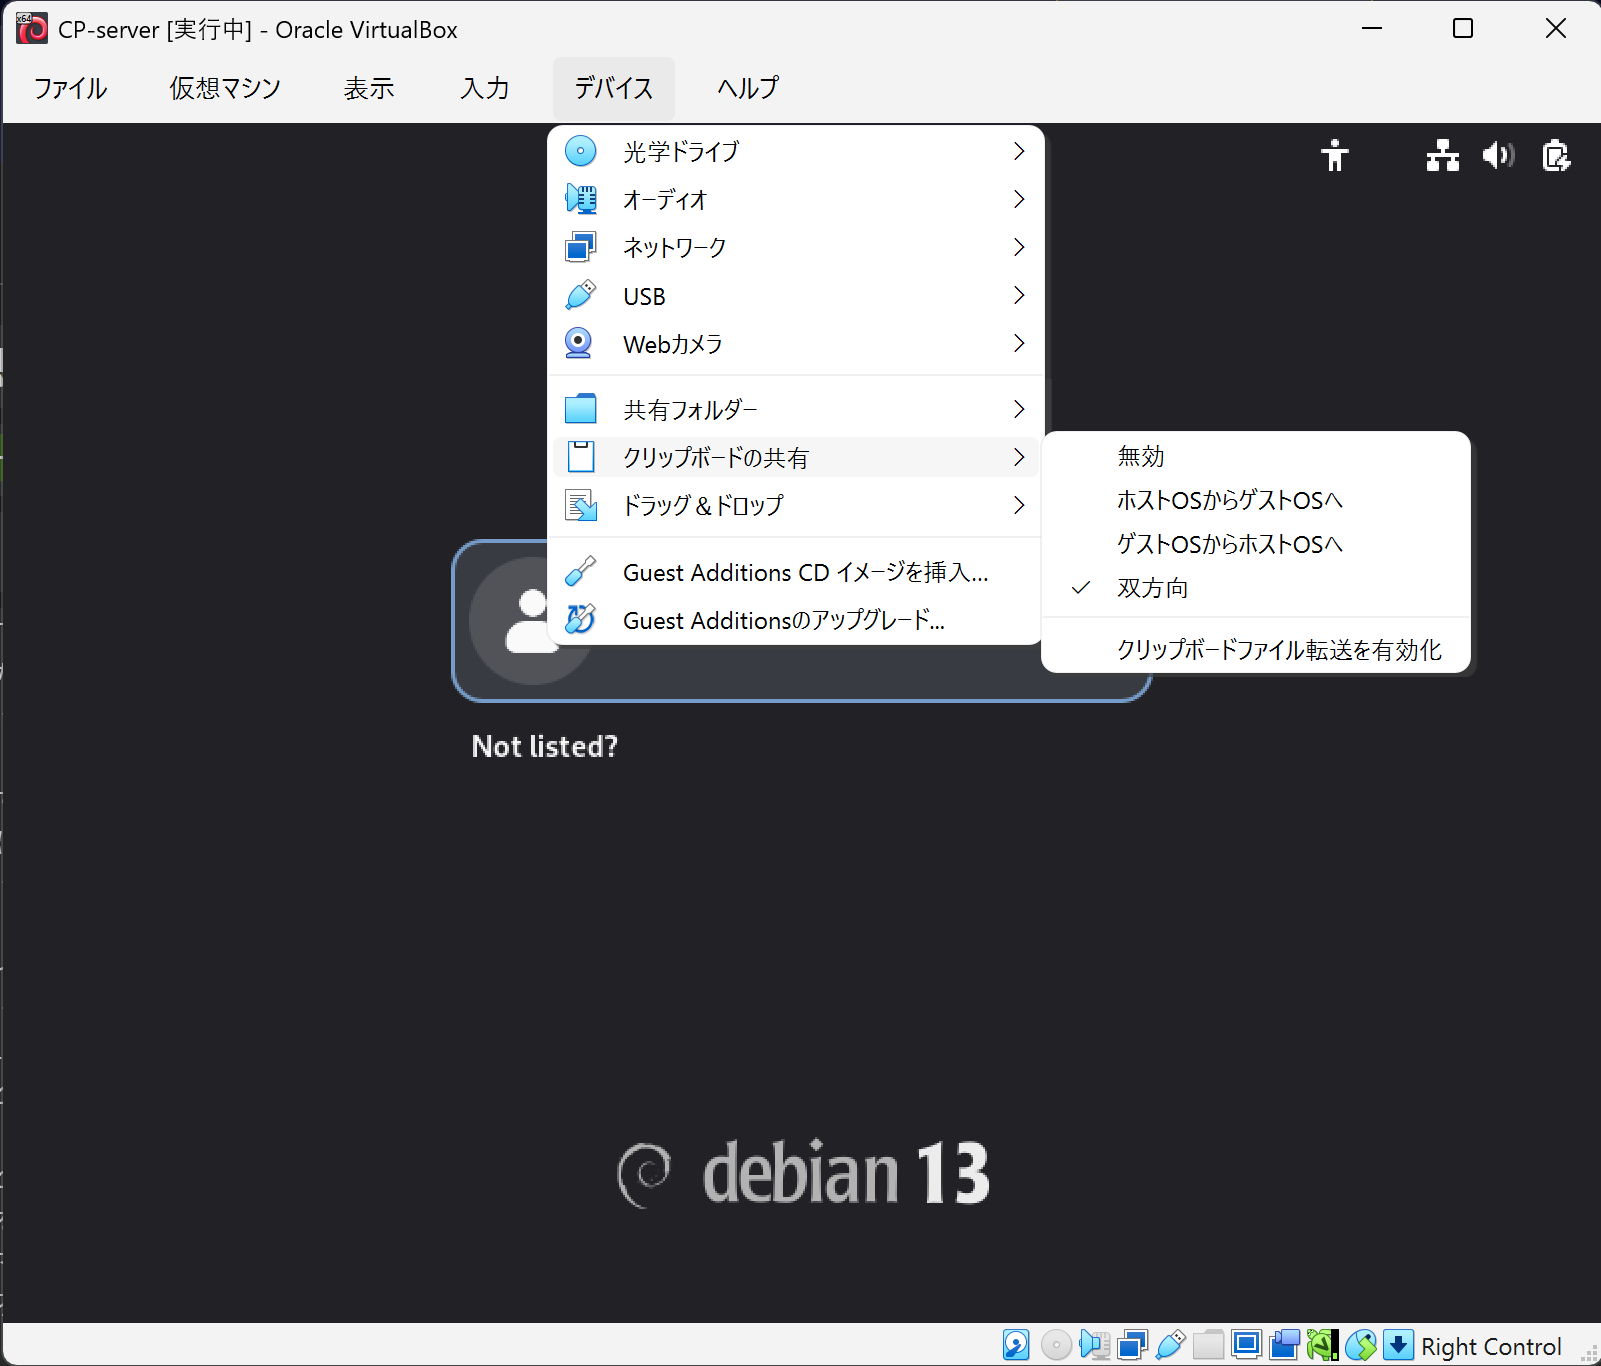Click the drag and drop icon in menu
Screen dimensions: 1601x1366
coord(580,505)
